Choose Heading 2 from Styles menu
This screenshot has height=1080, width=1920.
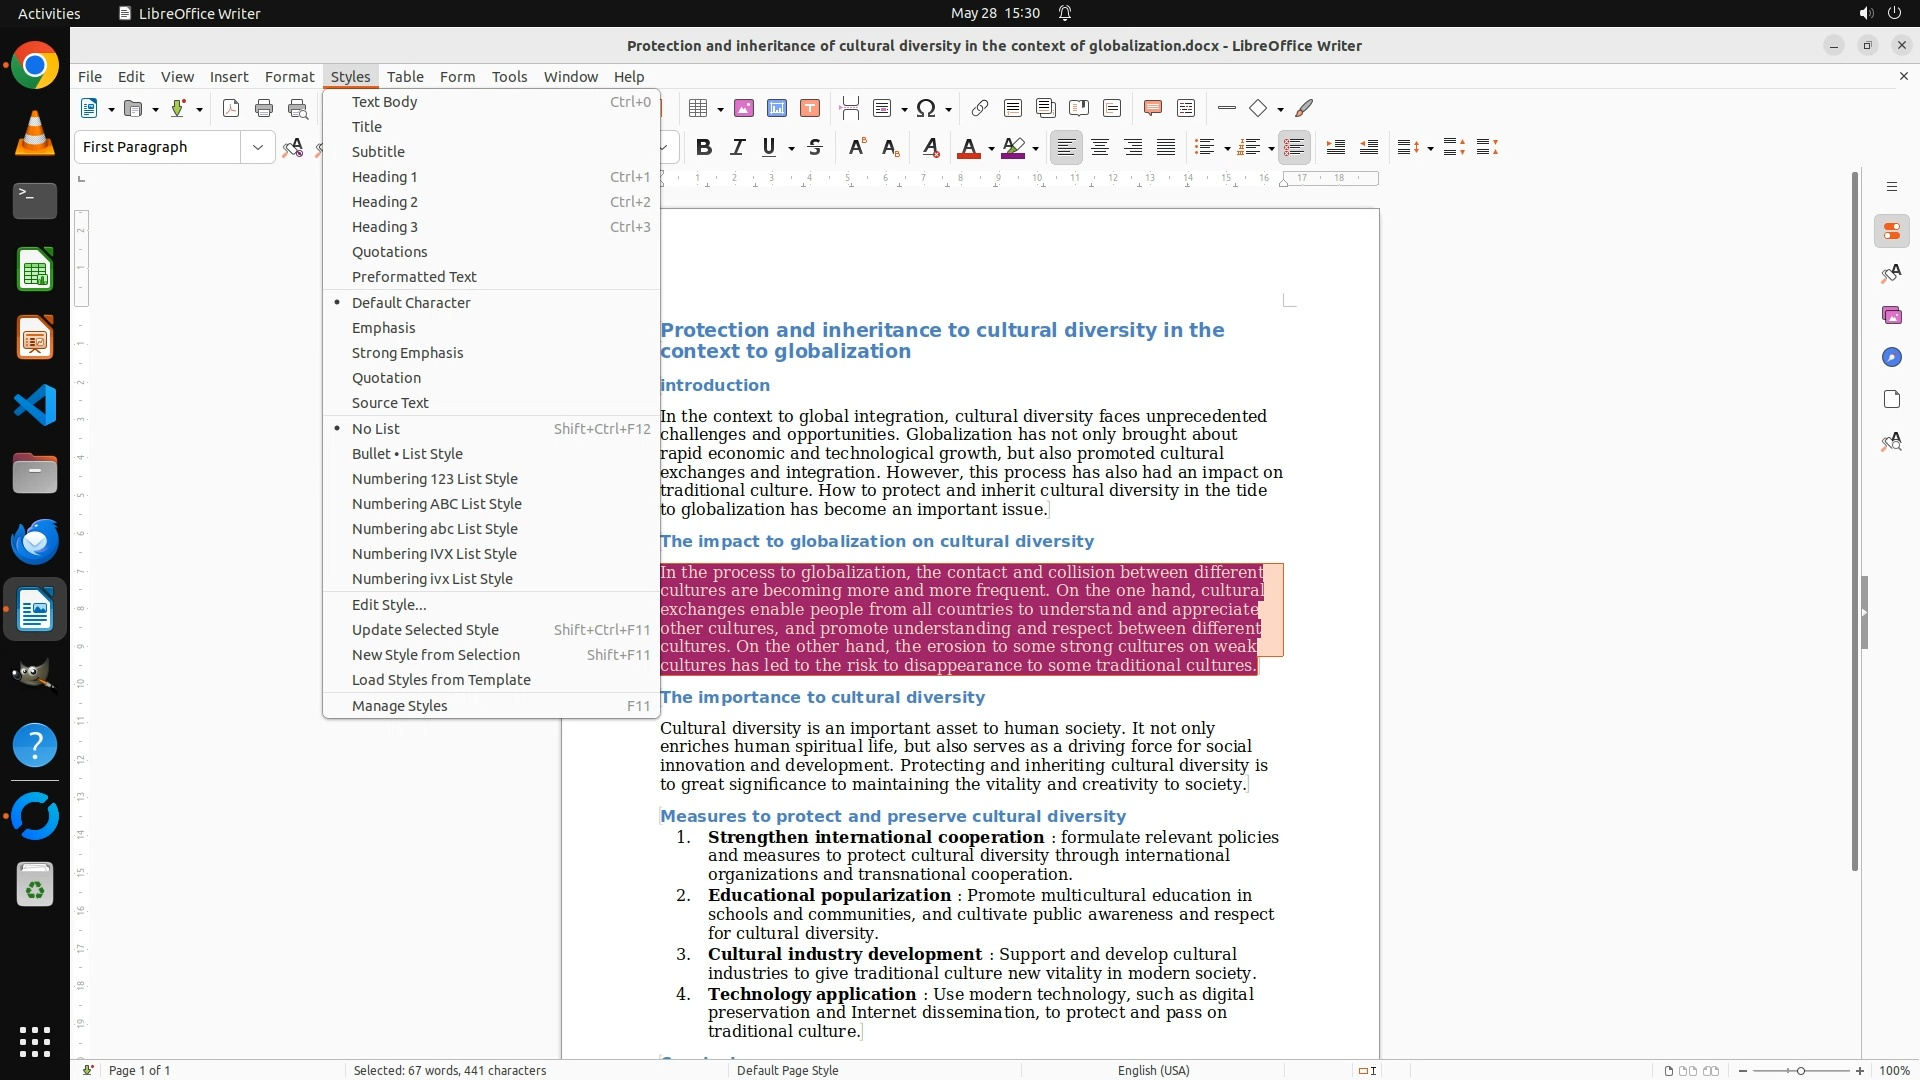384,202
